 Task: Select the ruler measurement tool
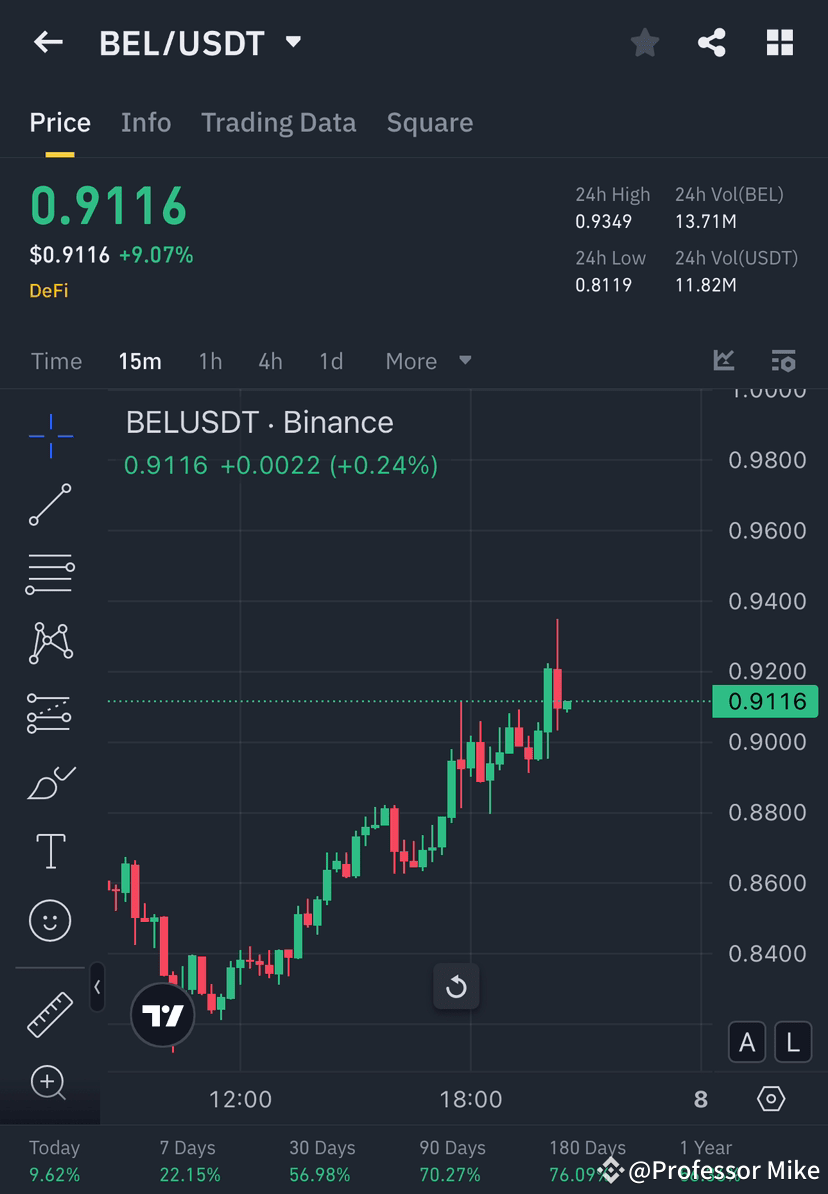pos(50,1013)
